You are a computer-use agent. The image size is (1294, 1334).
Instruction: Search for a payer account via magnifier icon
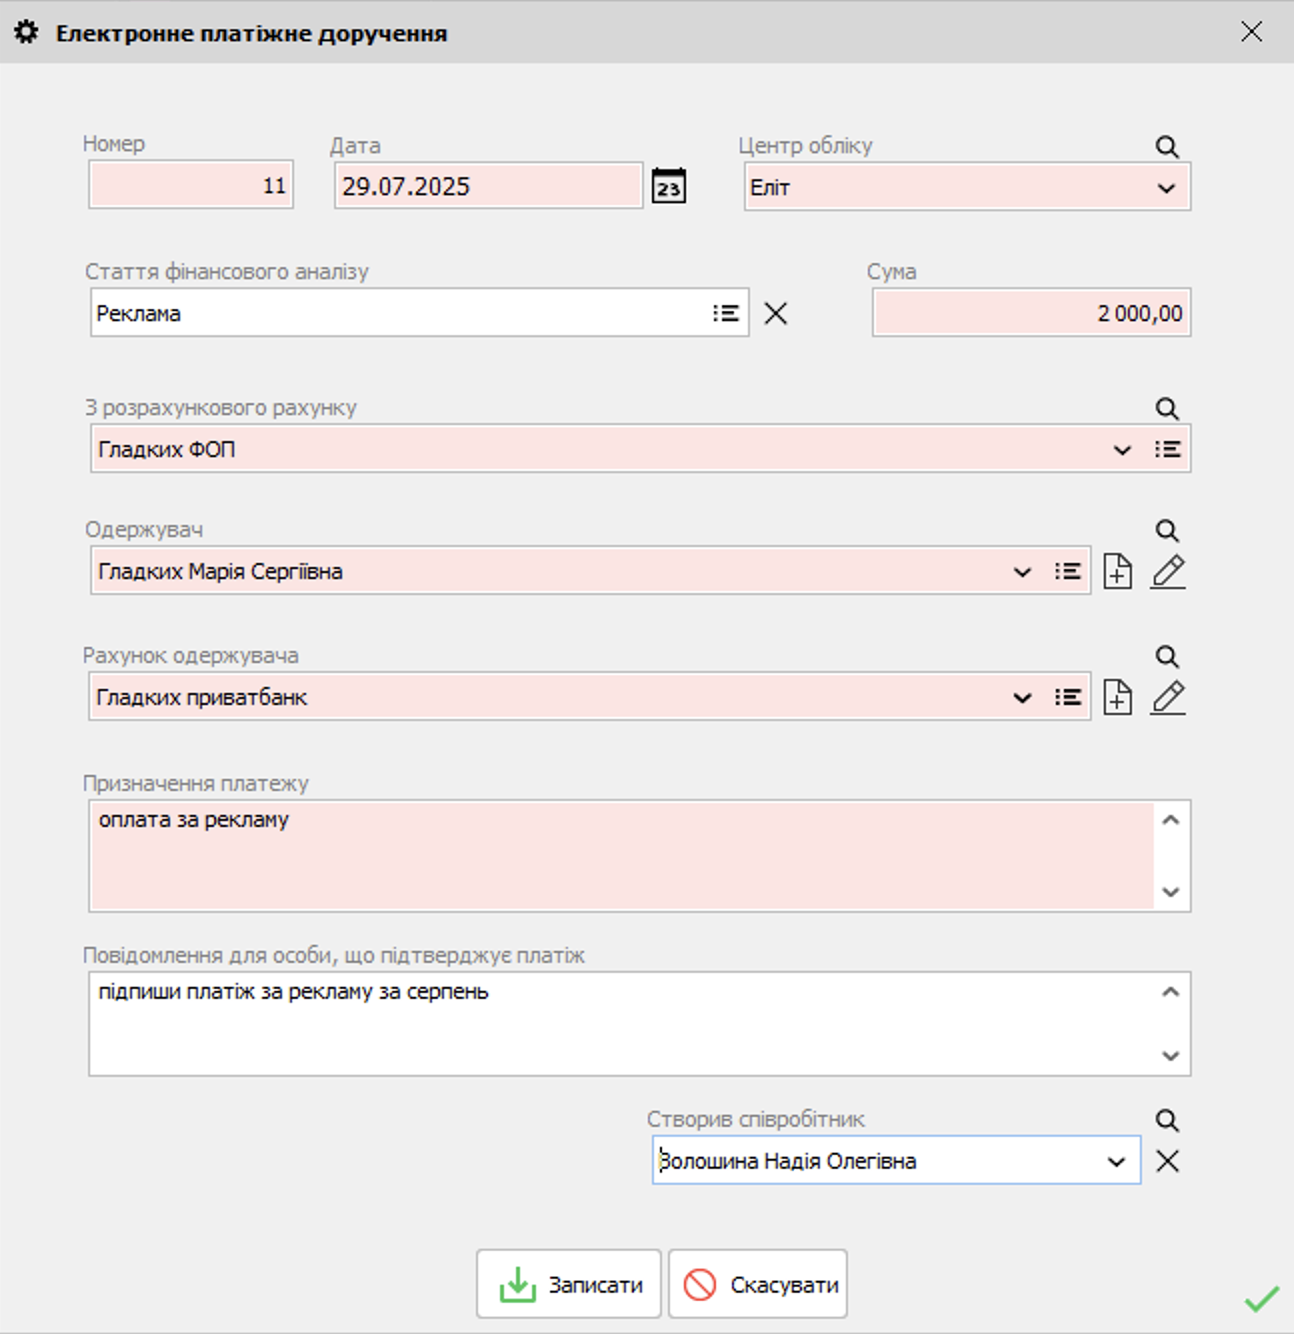pyautogui.click(x=1166, y=408)
